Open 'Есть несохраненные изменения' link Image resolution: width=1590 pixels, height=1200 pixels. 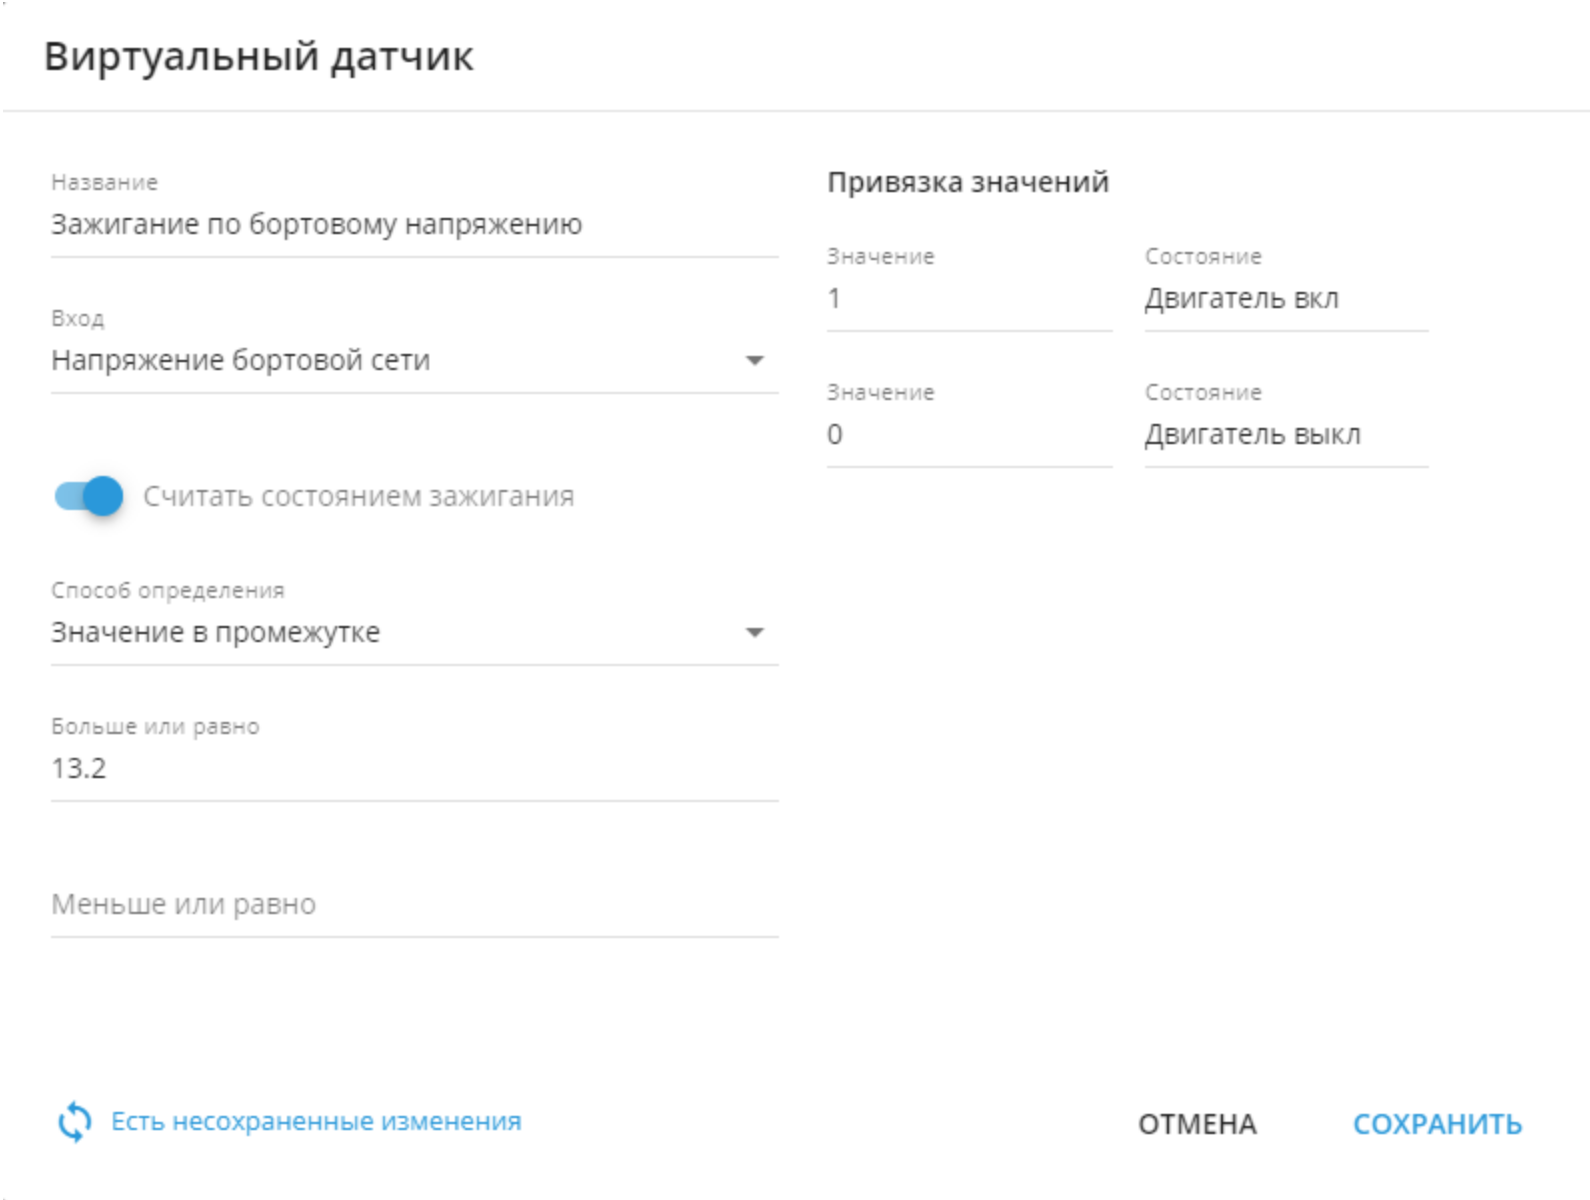(x=316, y=1122)
